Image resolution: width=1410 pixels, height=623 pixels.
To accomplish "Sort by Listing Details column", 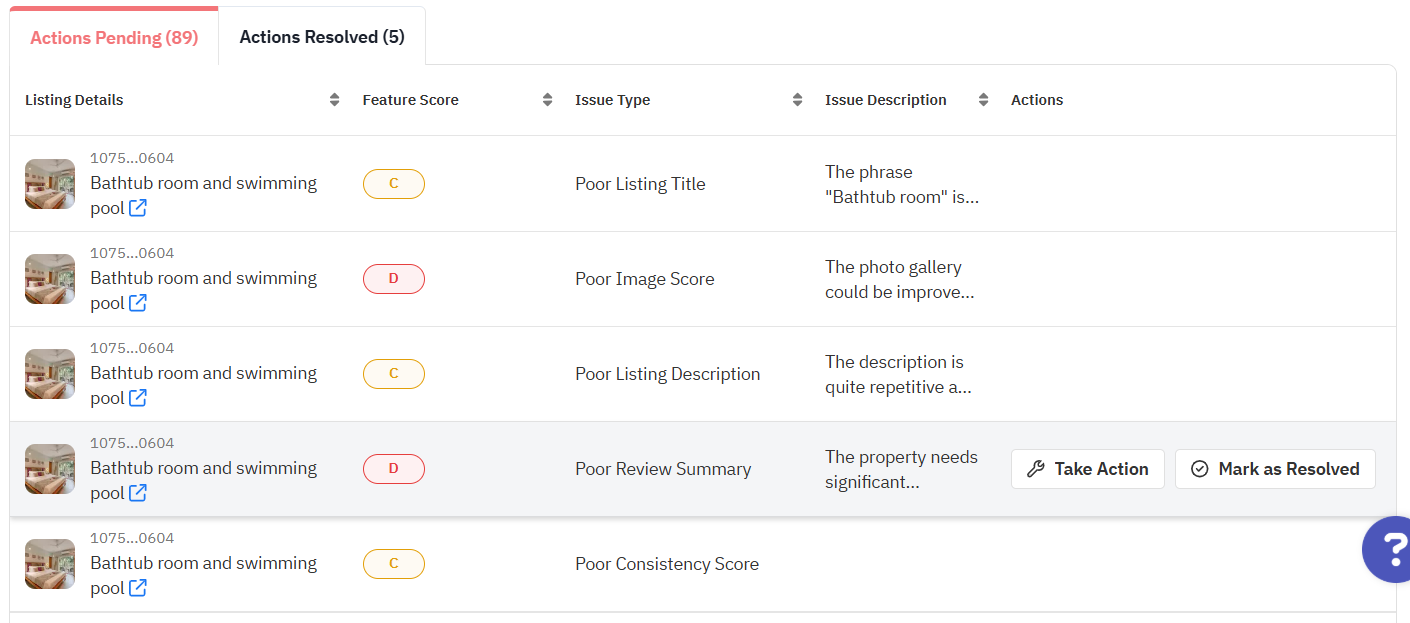I will (334, 100).
